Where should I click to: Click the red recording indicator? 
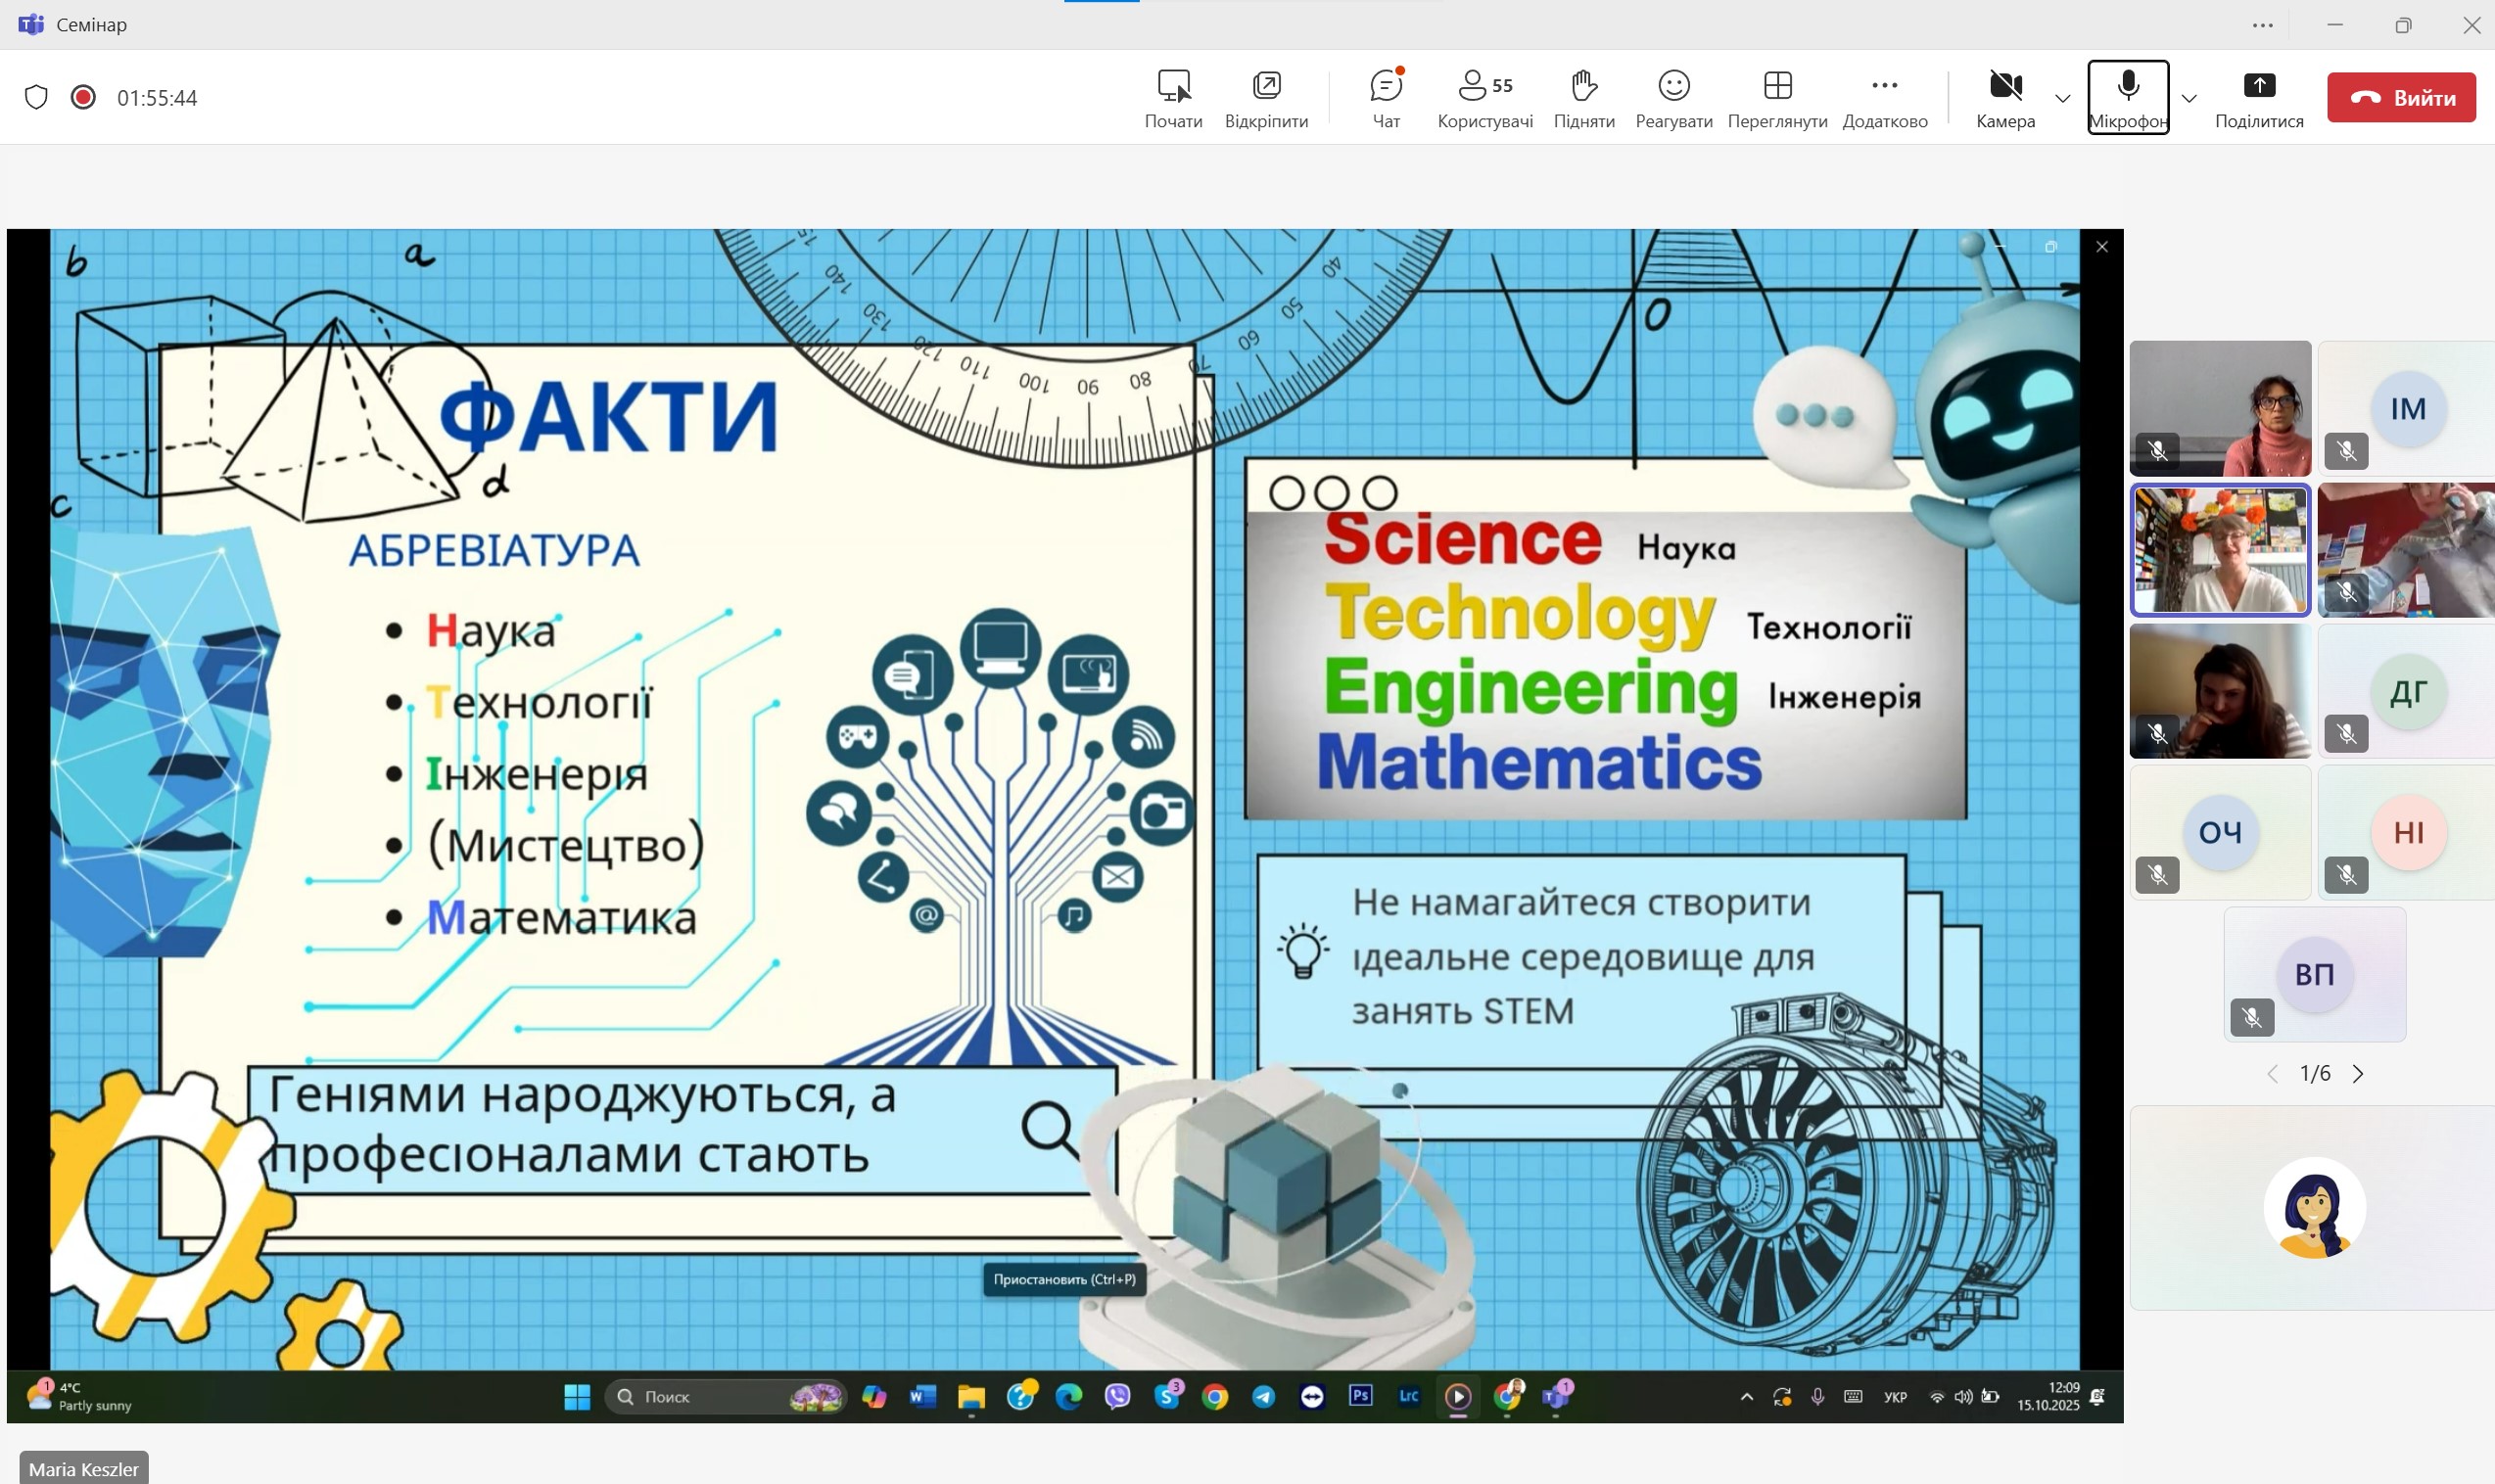pyautogui.click(x=83, y=97)
